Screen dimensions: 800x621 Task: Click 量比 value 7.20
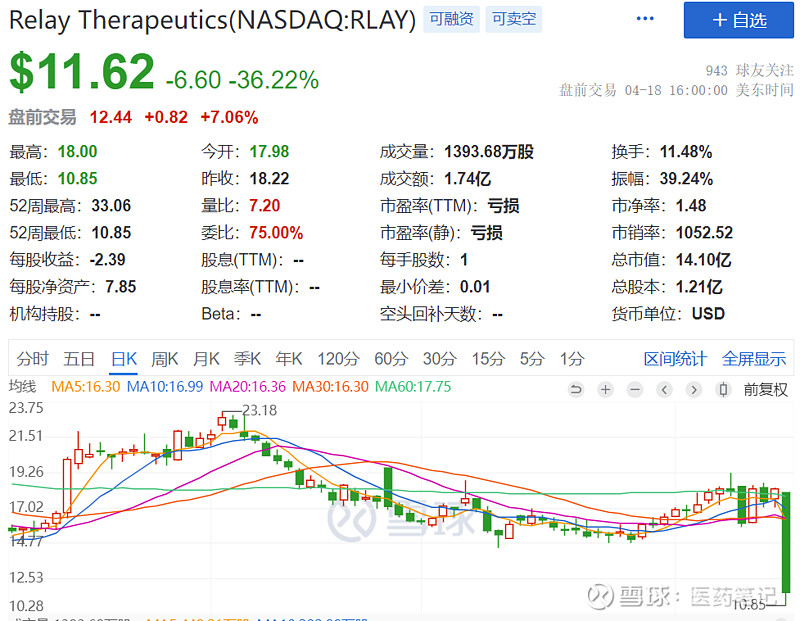(264, 206)
